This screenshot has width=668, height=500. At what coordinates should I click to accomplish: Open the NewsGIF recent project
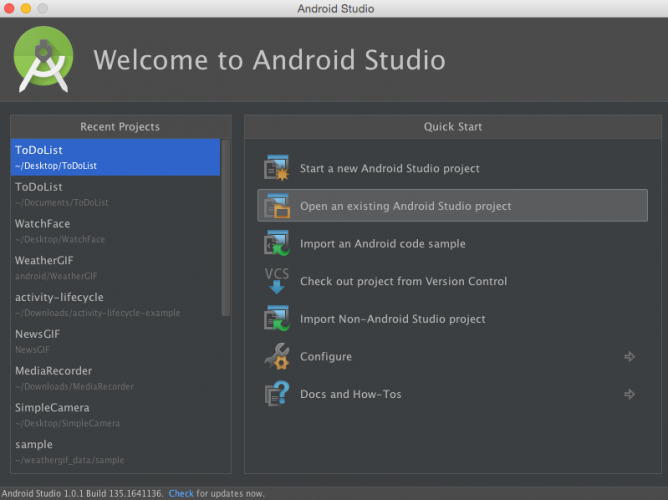point(115,341)
